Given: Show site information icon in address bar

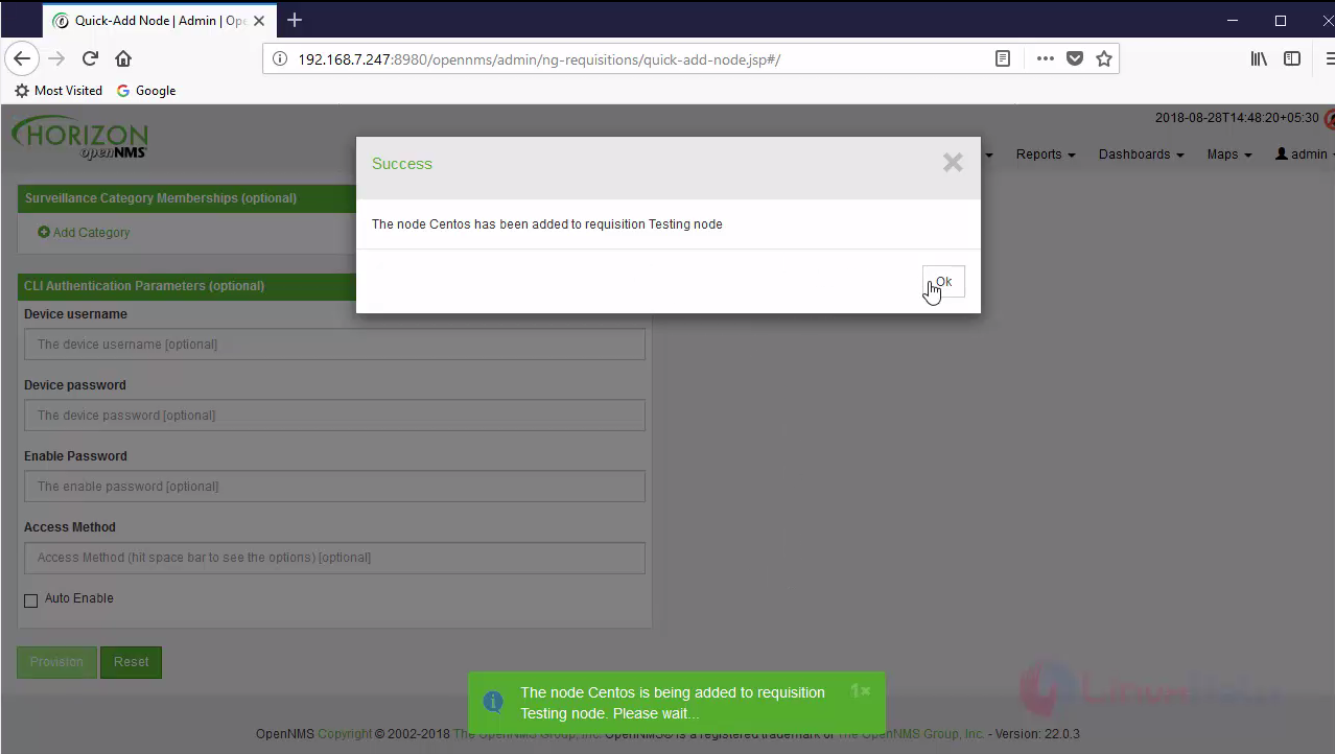Looking at the screenshot, I should [281, 59].
